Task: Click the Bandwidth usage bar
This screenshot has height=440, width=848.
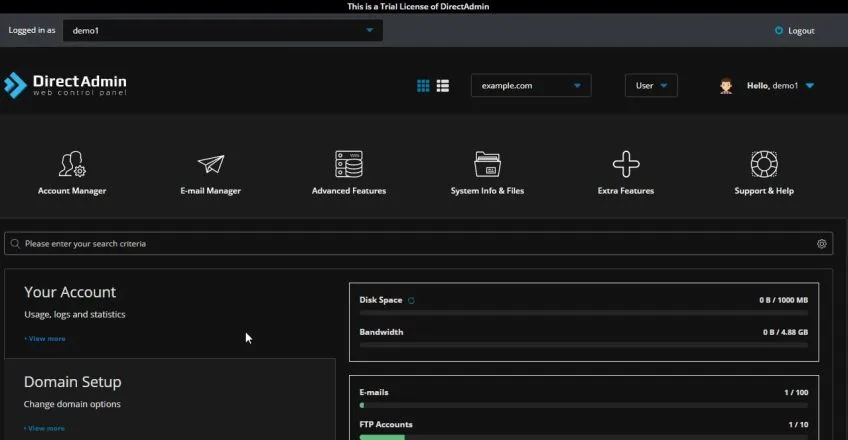Action: pyautogui.click(x=584, y=345)
